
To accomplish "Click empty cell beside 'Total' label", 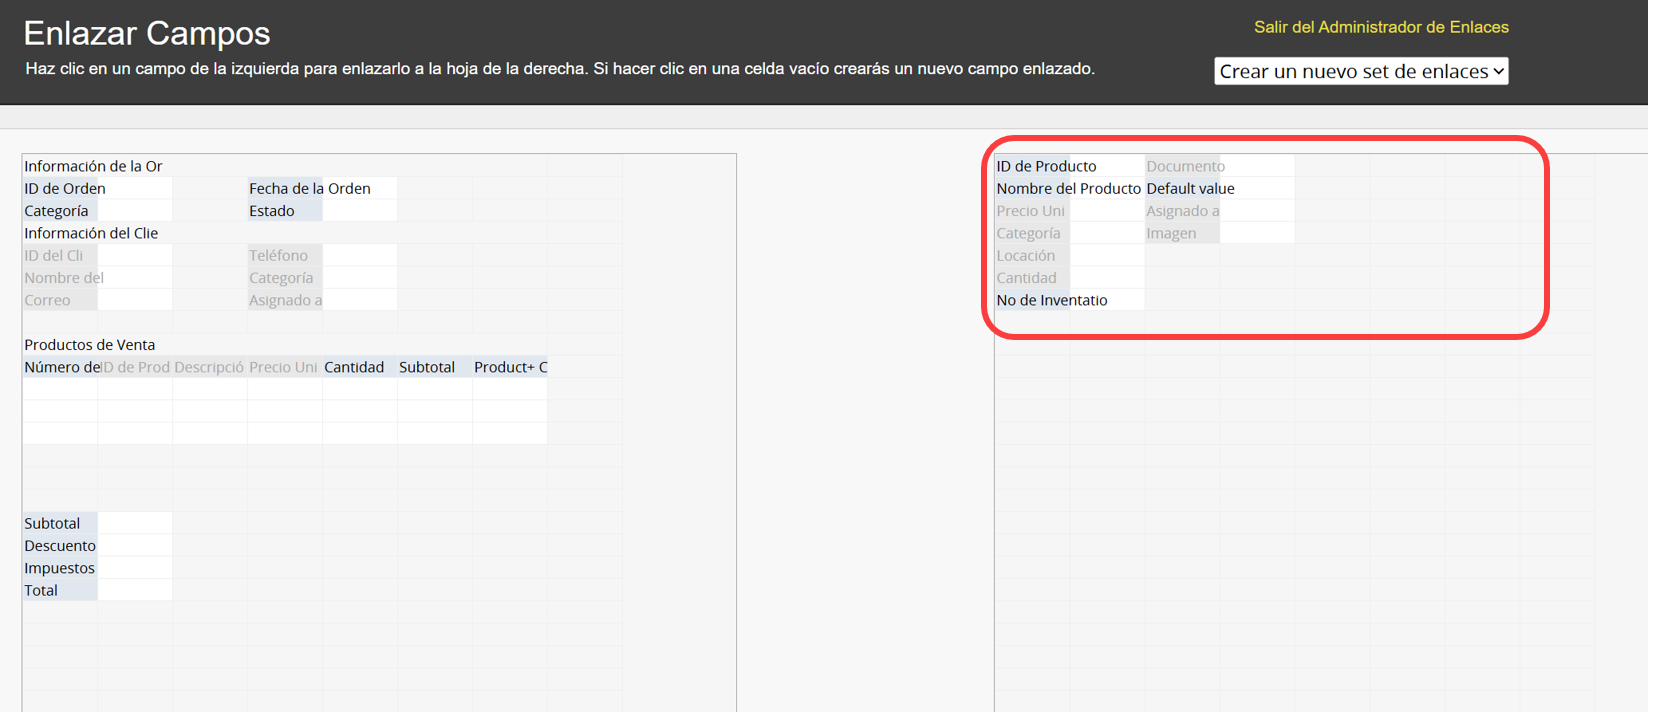I will pyautogui.click(x=135, y=590).
